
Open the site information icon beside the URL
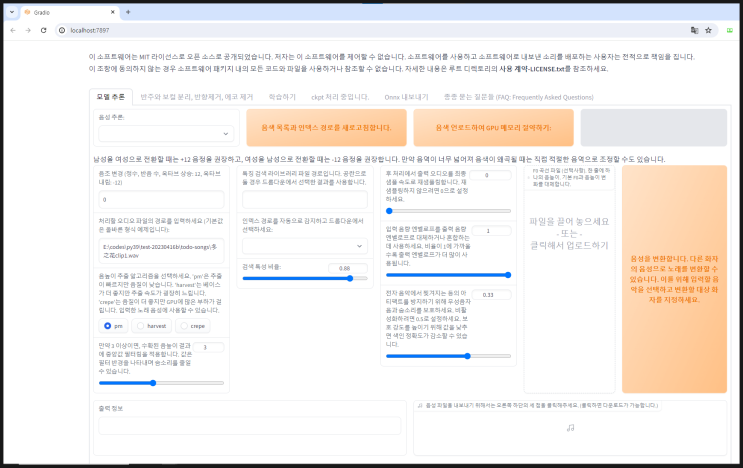tap(62, 30)
